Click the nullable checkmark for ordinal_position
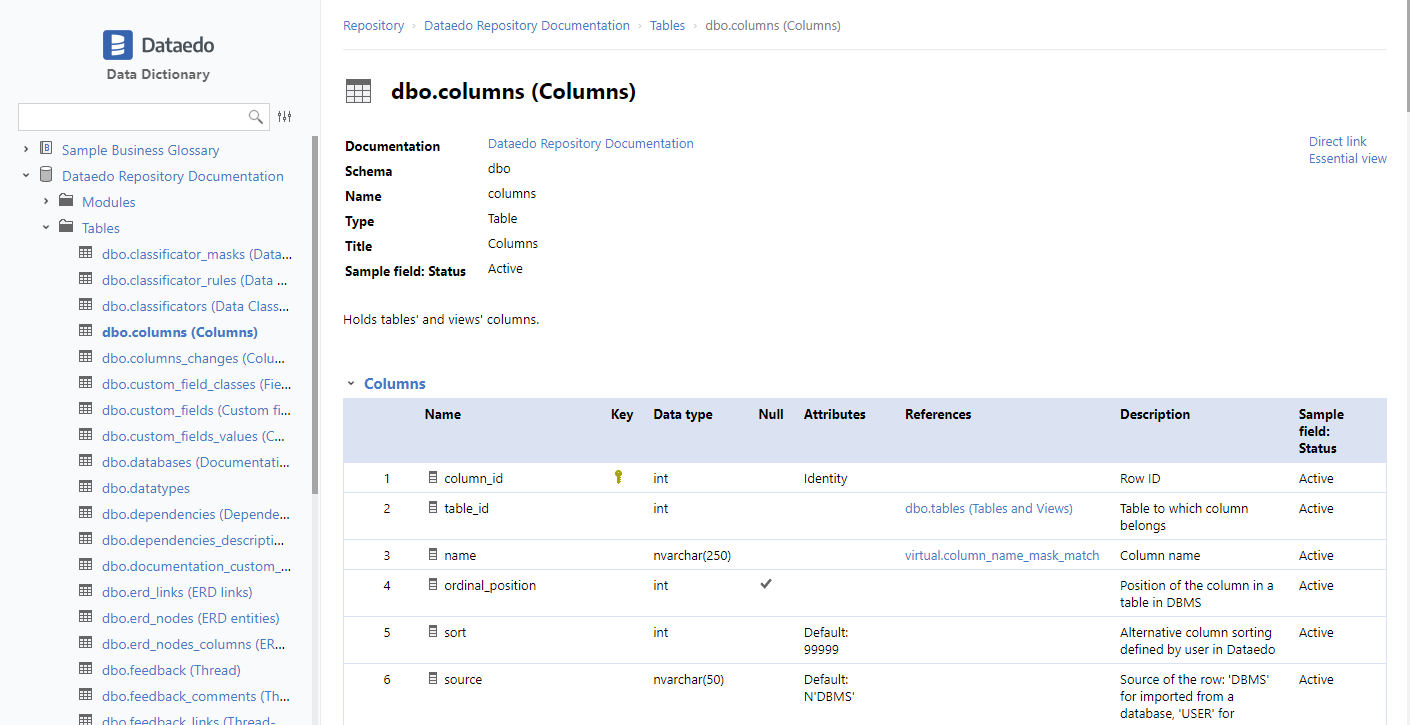 pyautogui.click(x=766, y=584)
